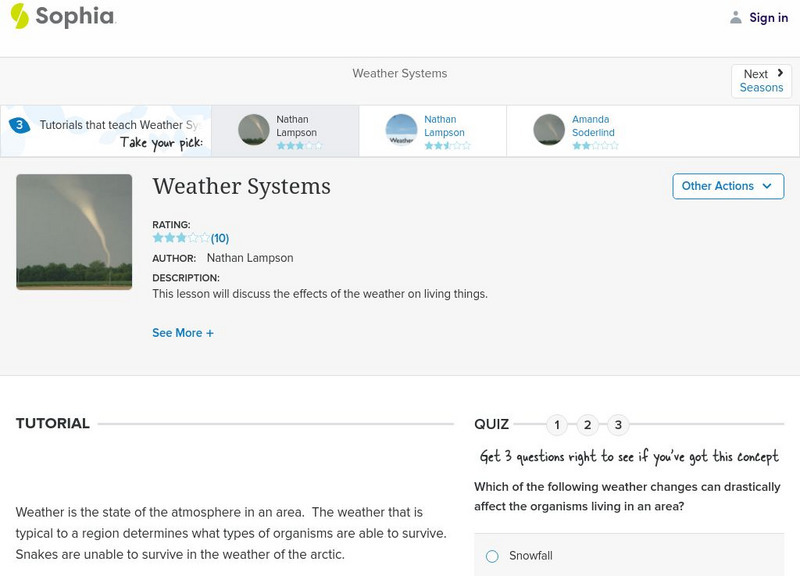The width and height of the screenshot is (800, 576).
Task: Click the chevron on the Other Actions button
Action: point(766,186)
